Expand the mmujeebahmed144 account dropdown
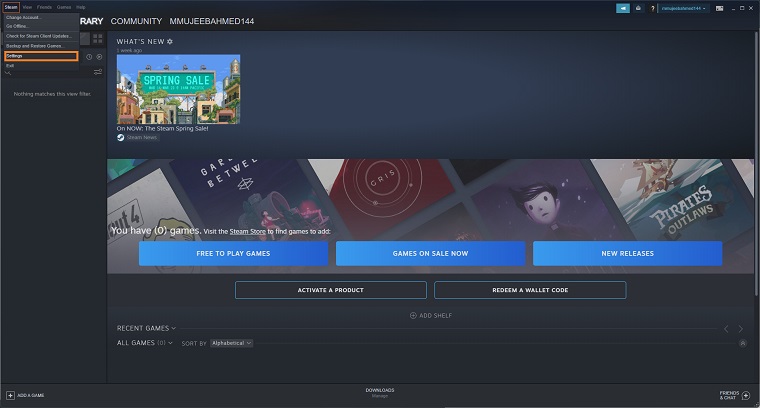The width and height of the screenshot is (760, 408). pos(683,8)
